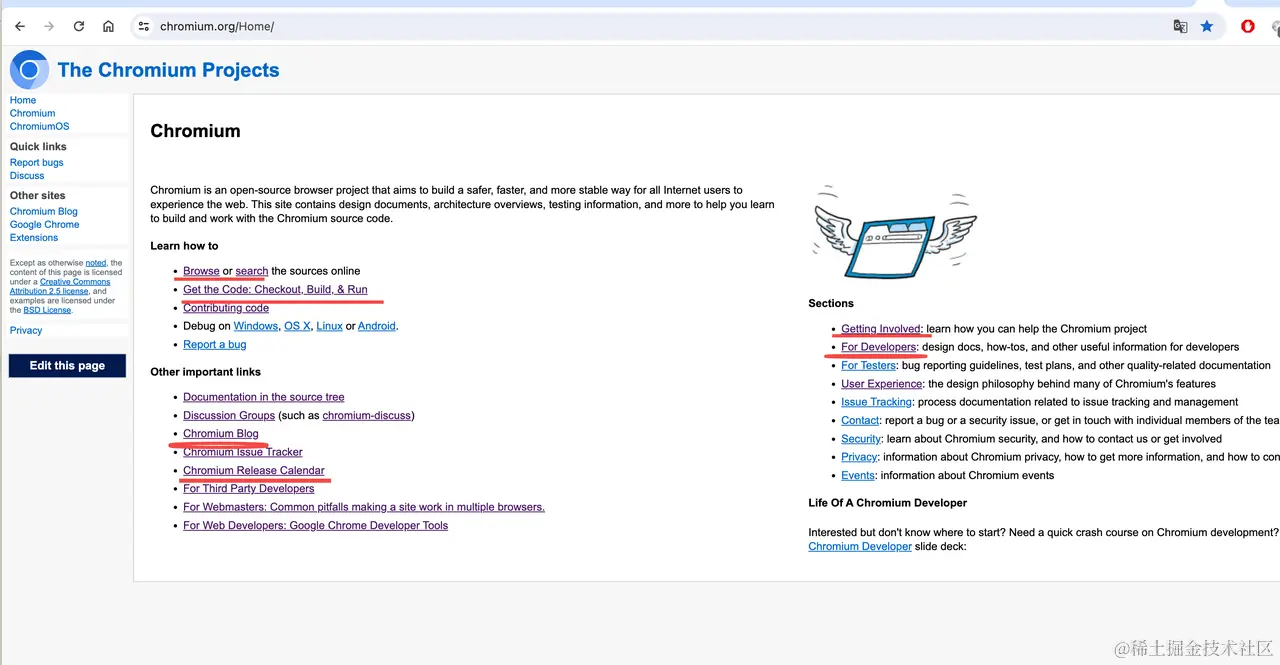
Task: Click the 'Other important links' heading
Action: (207, 372)
